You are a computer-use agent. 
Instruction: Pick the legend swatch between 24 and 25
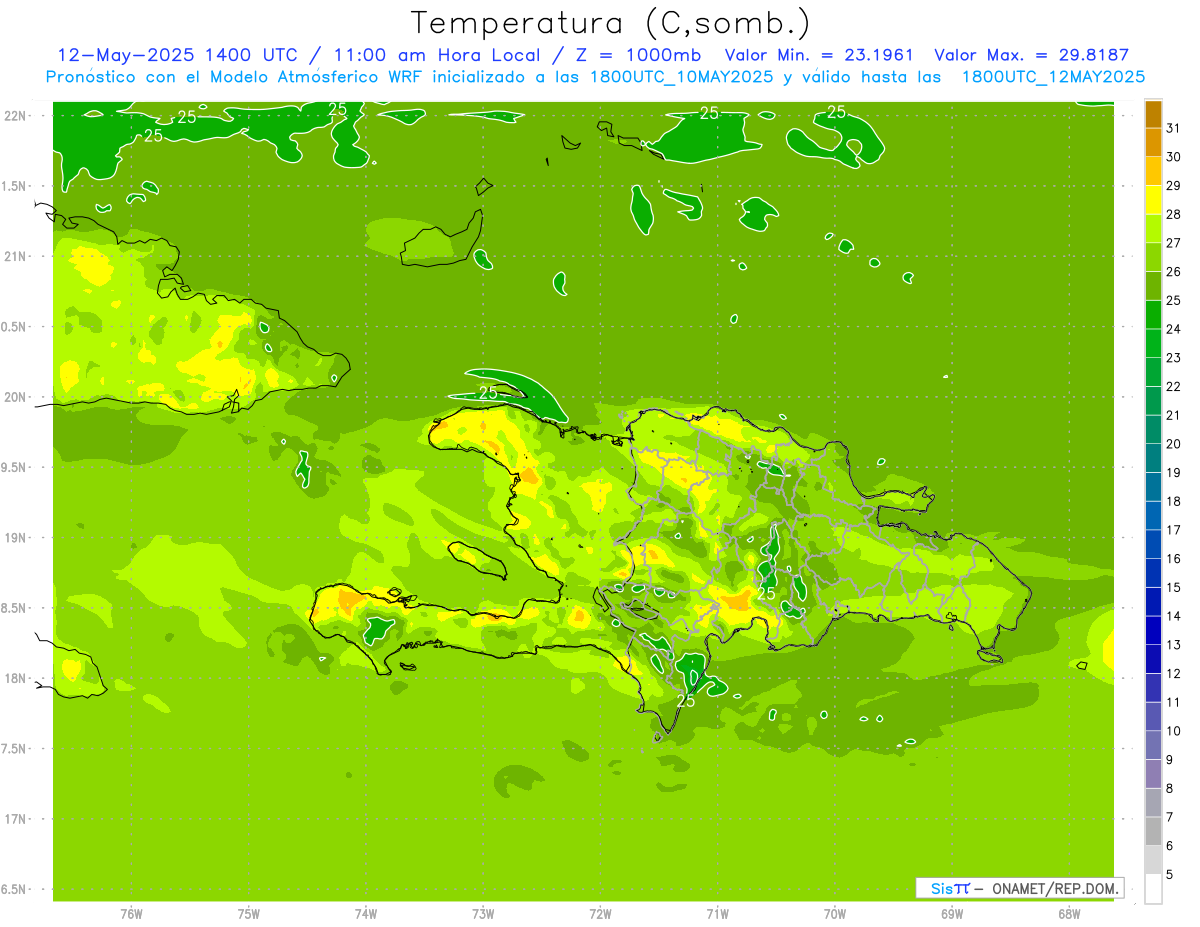[x=1153, y=315]
